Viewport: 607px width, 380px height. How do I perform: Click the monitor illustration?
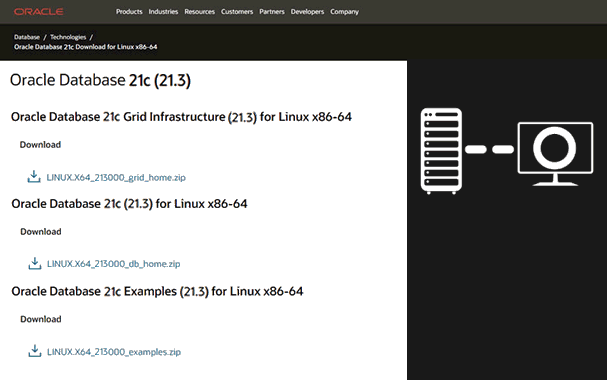[555, 154]
